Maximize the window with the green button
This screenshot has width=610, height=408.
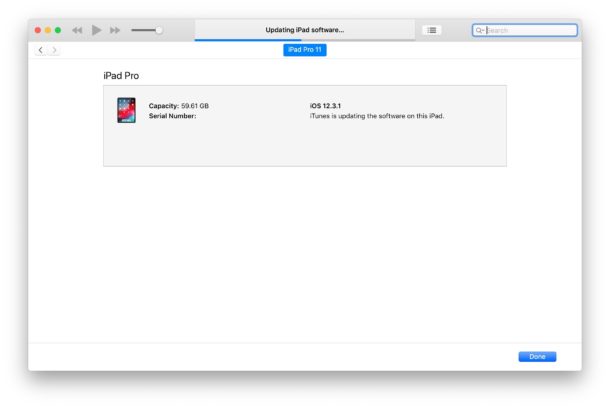click(x=58, y=30)
